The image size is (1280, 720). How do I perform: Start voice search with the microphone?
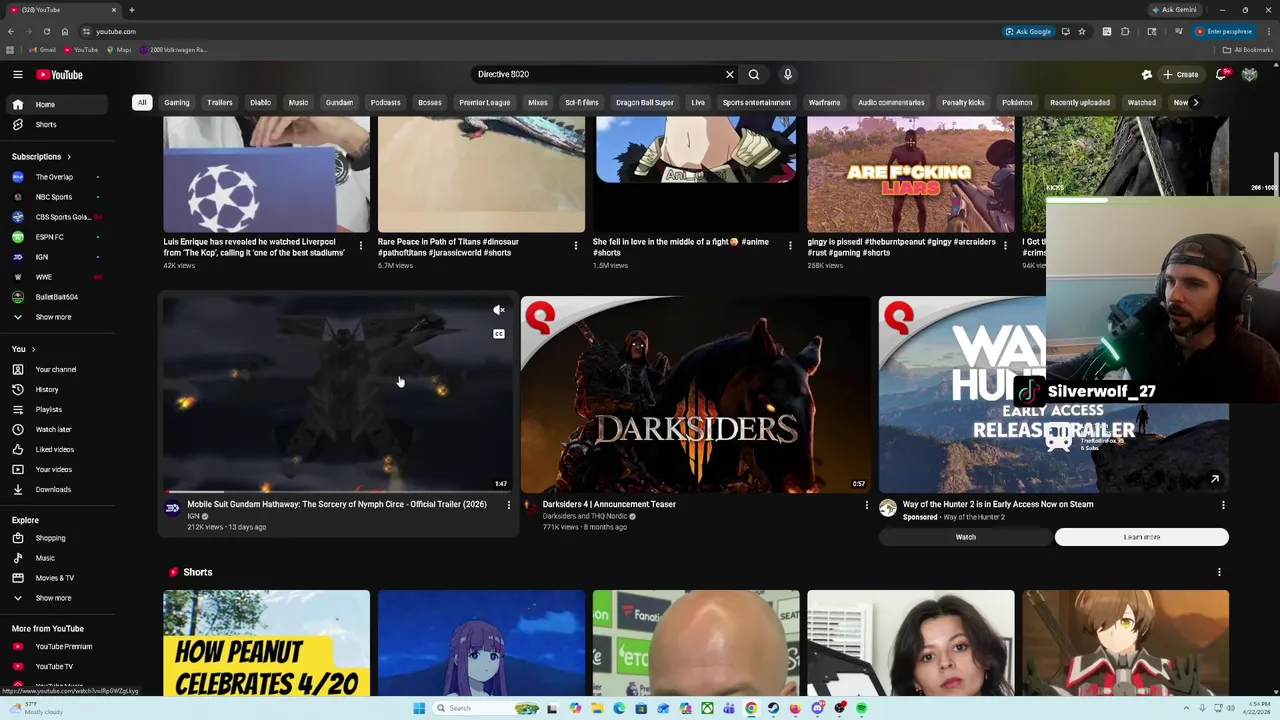pyautogui.click(x=788, y=74)
